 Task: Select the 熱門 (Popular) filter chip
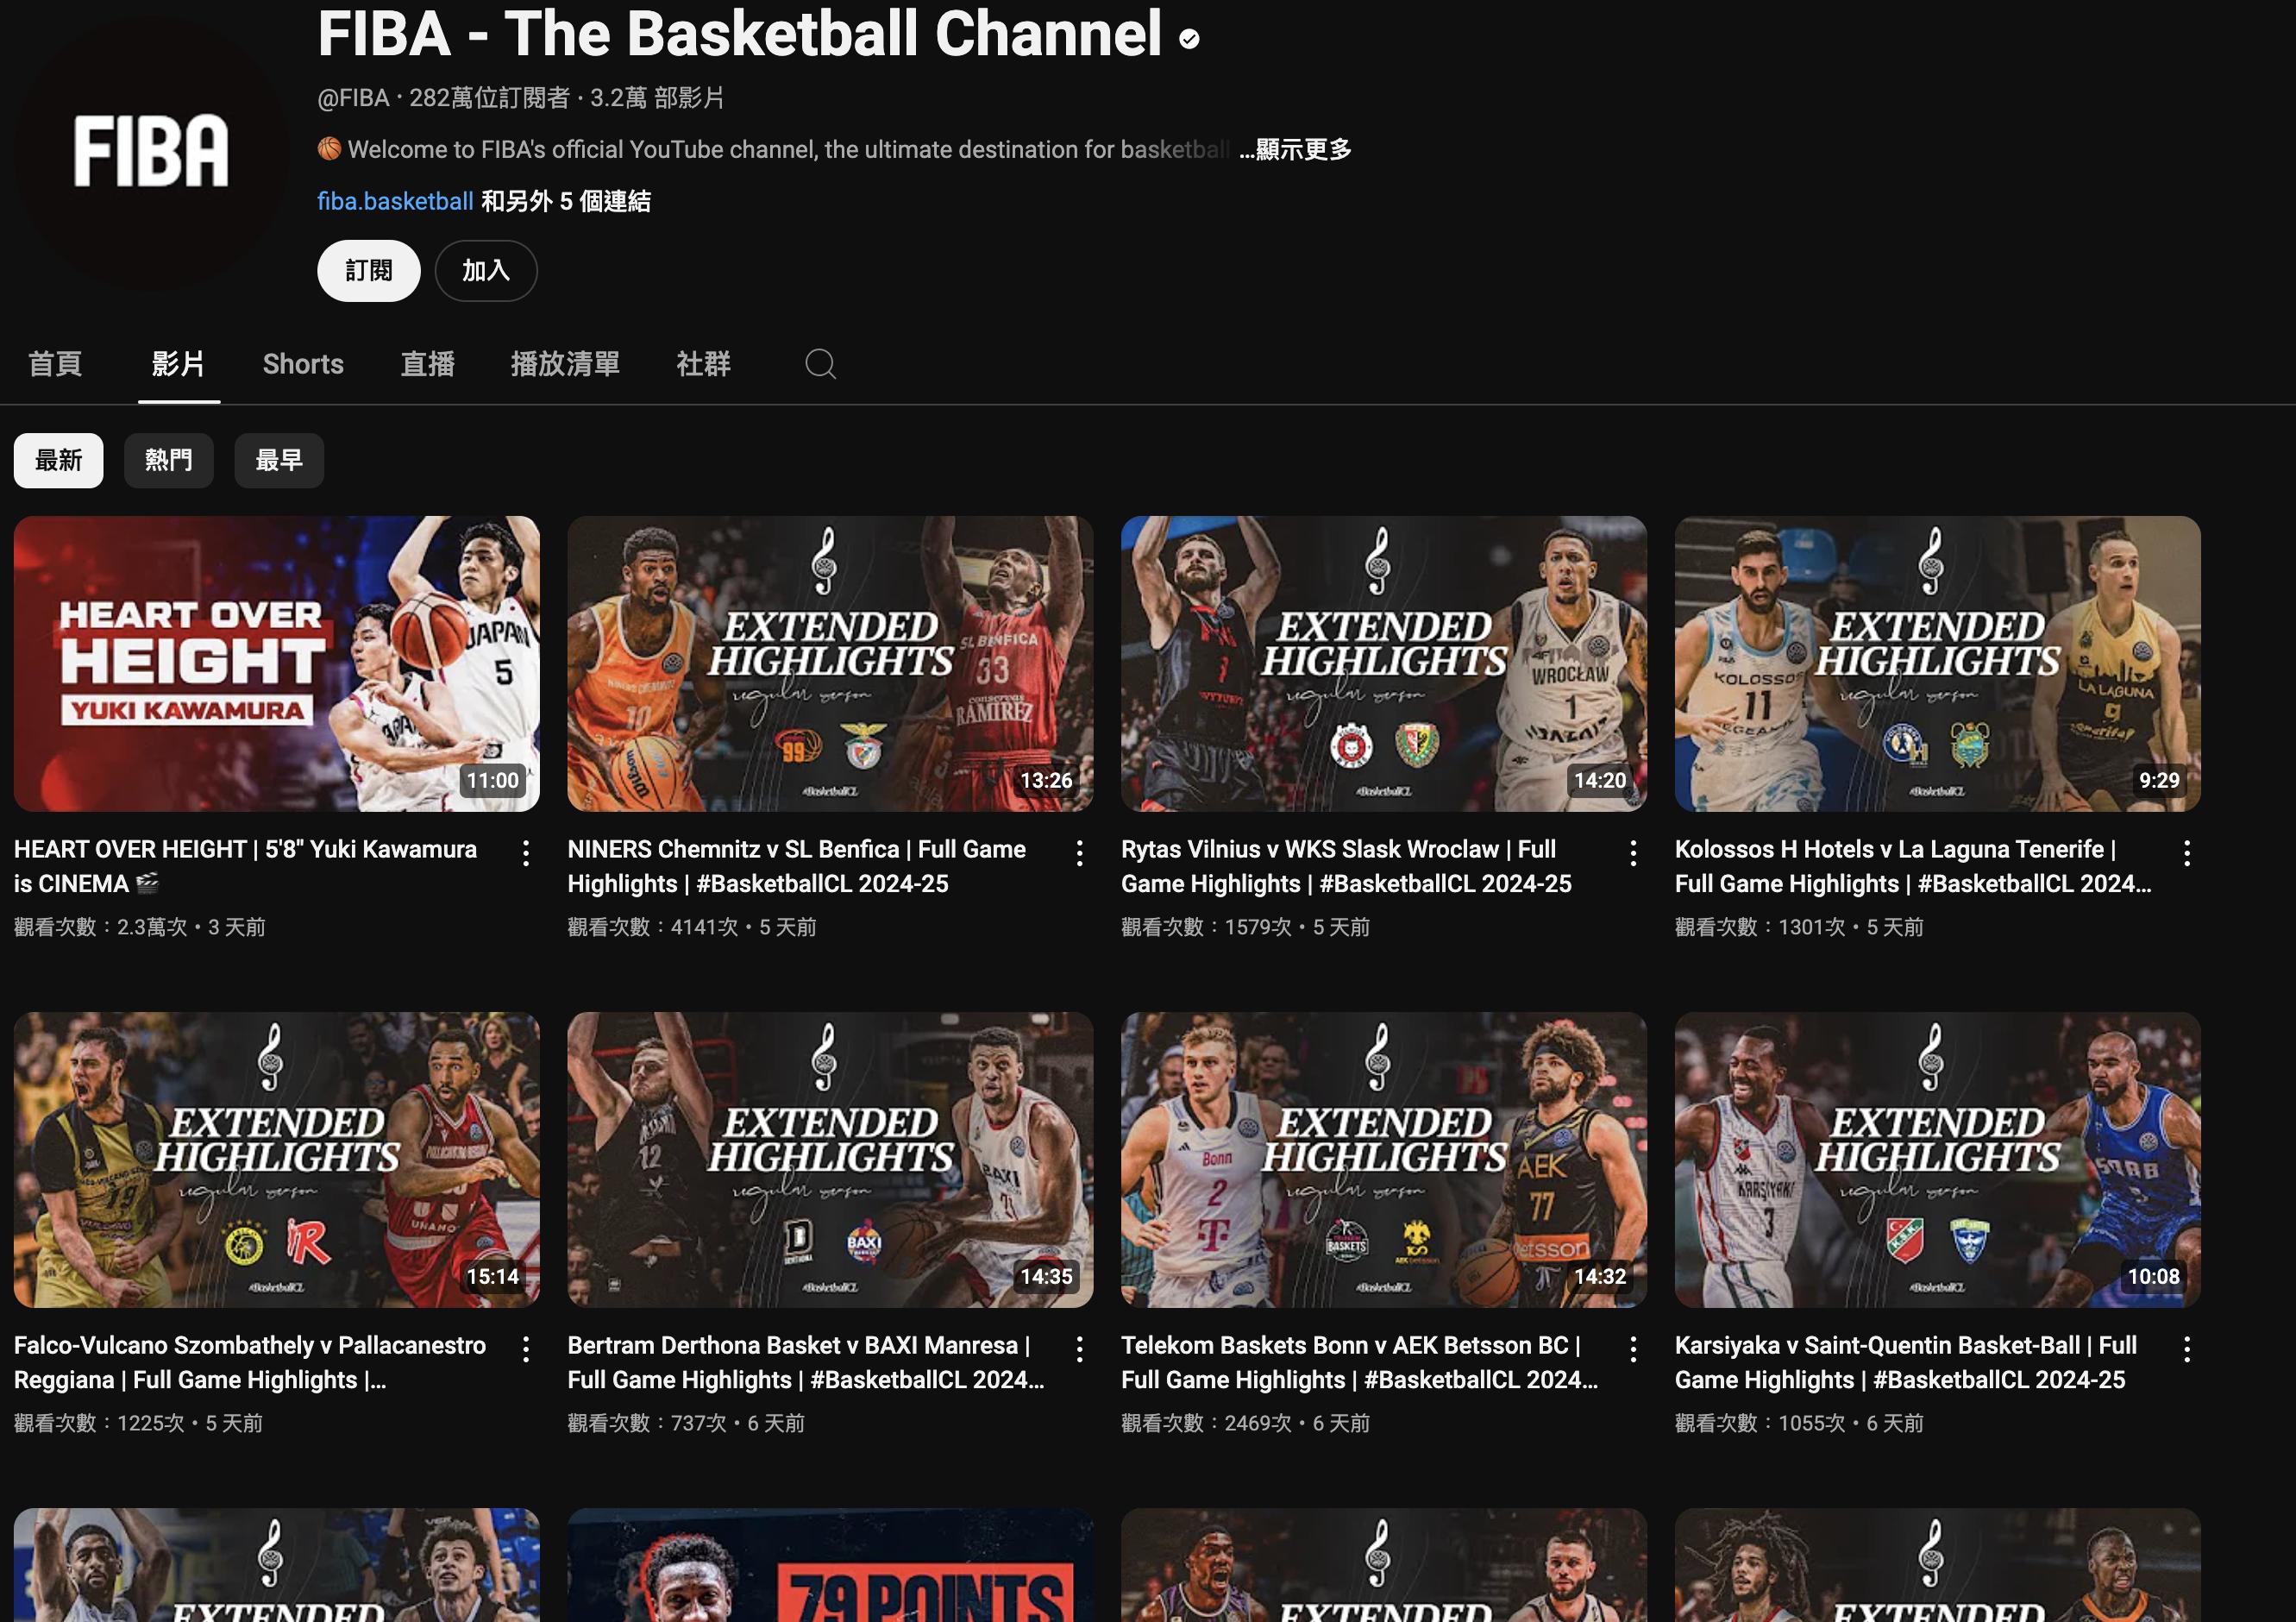pos(168,460)
